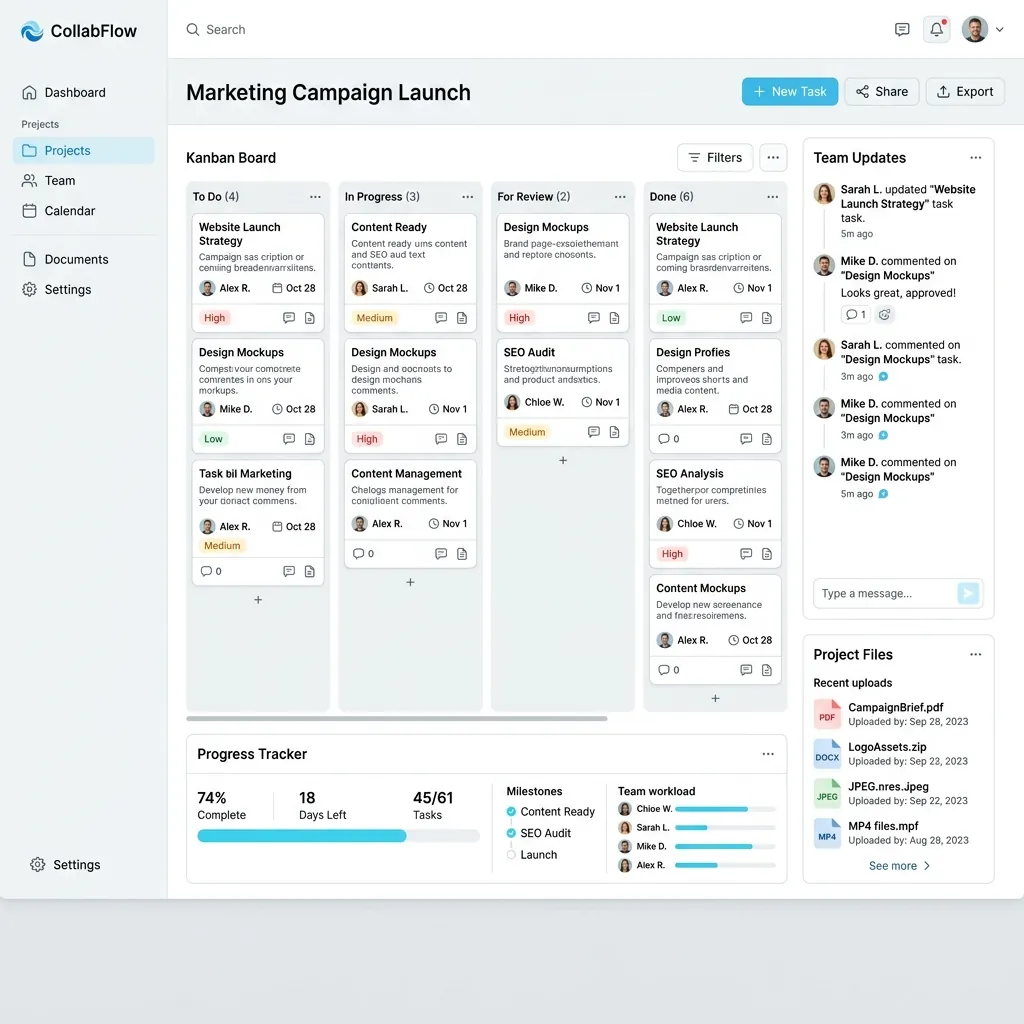Add a card to Done column
1024x1024 pixels.
pyautogui.click(x=715, y=698)
